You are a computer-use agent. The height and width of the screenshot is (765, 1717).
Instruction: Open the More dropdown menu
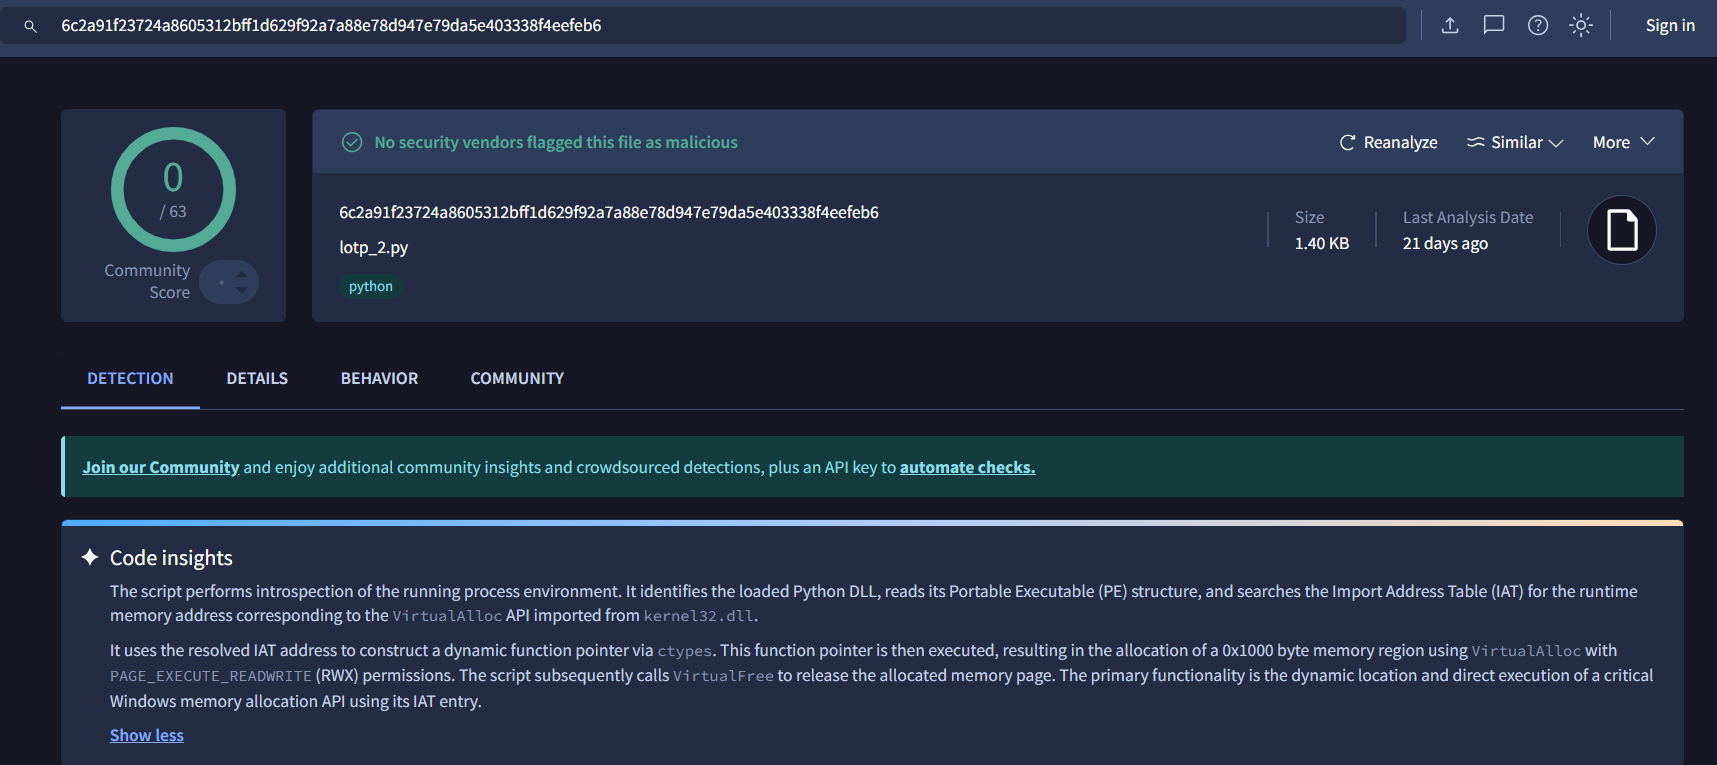point(1624,142)
